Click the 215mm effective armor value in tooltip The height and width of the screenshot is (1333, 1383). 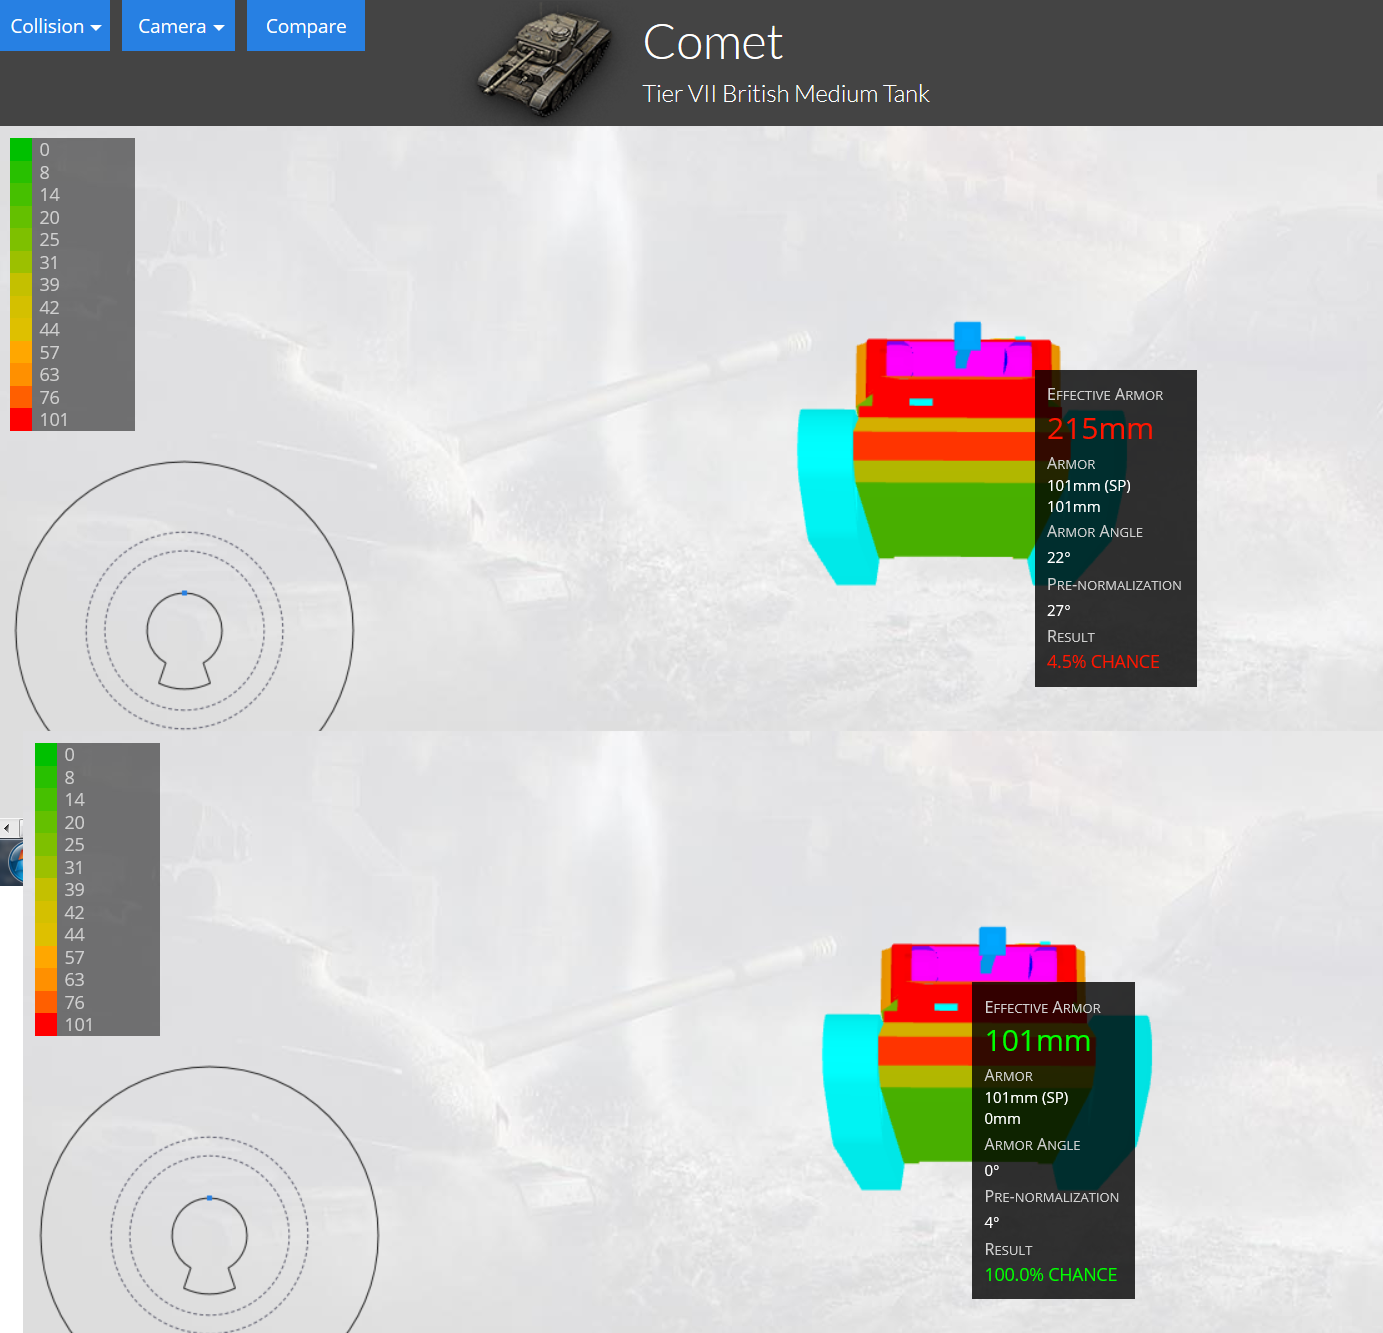click(1100, 429)
